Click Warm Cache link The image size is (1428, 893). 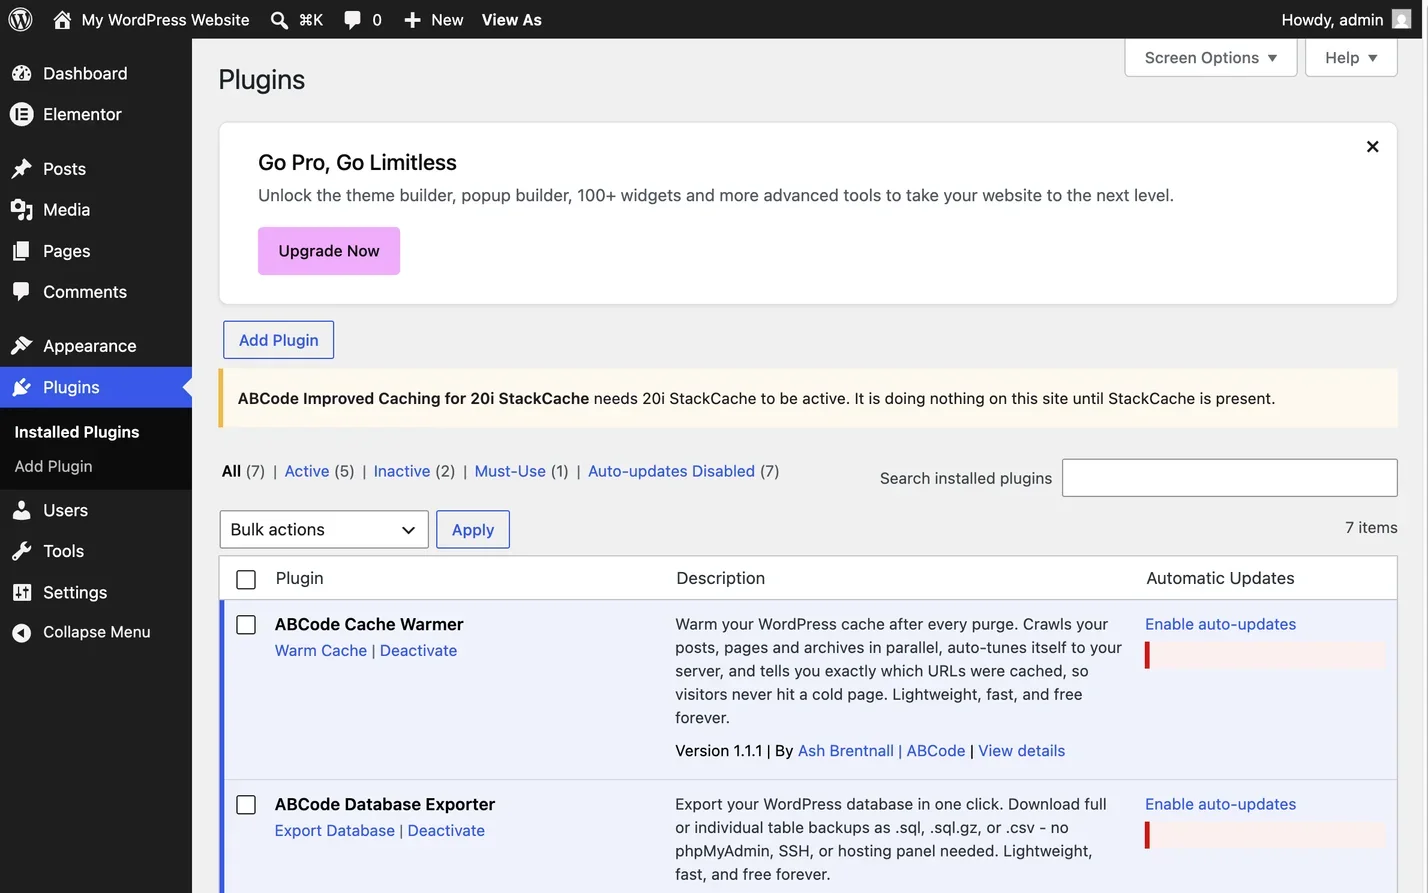pyautogui.click(x=321, y=651)
